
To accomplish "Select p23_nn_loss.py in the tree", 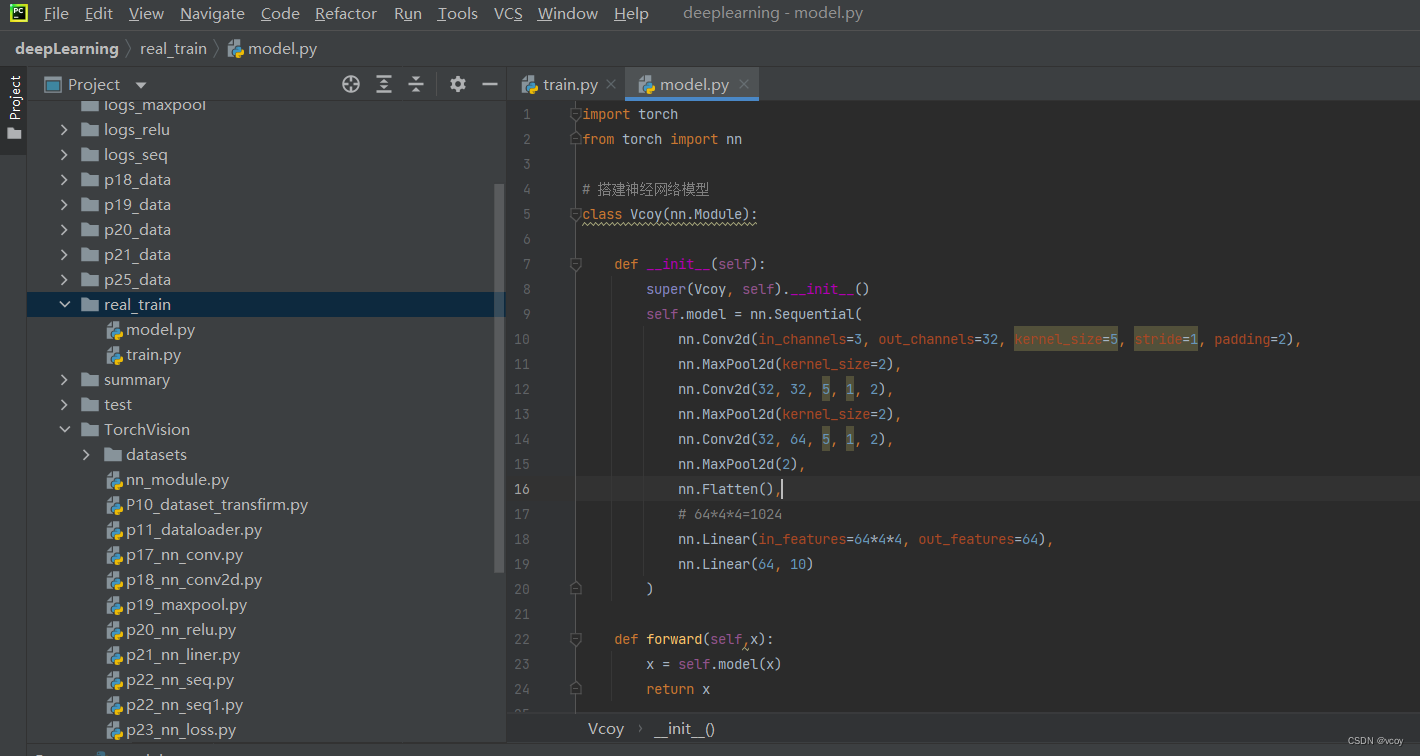I will [181, 730].
